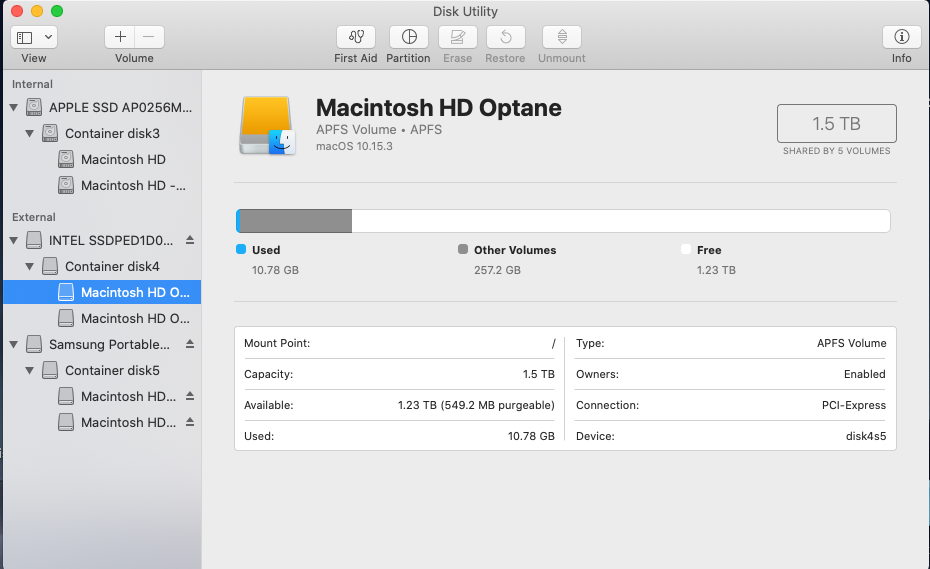
Task: Click the Type 'APFS Volume' value
Action: pos(851,343)
